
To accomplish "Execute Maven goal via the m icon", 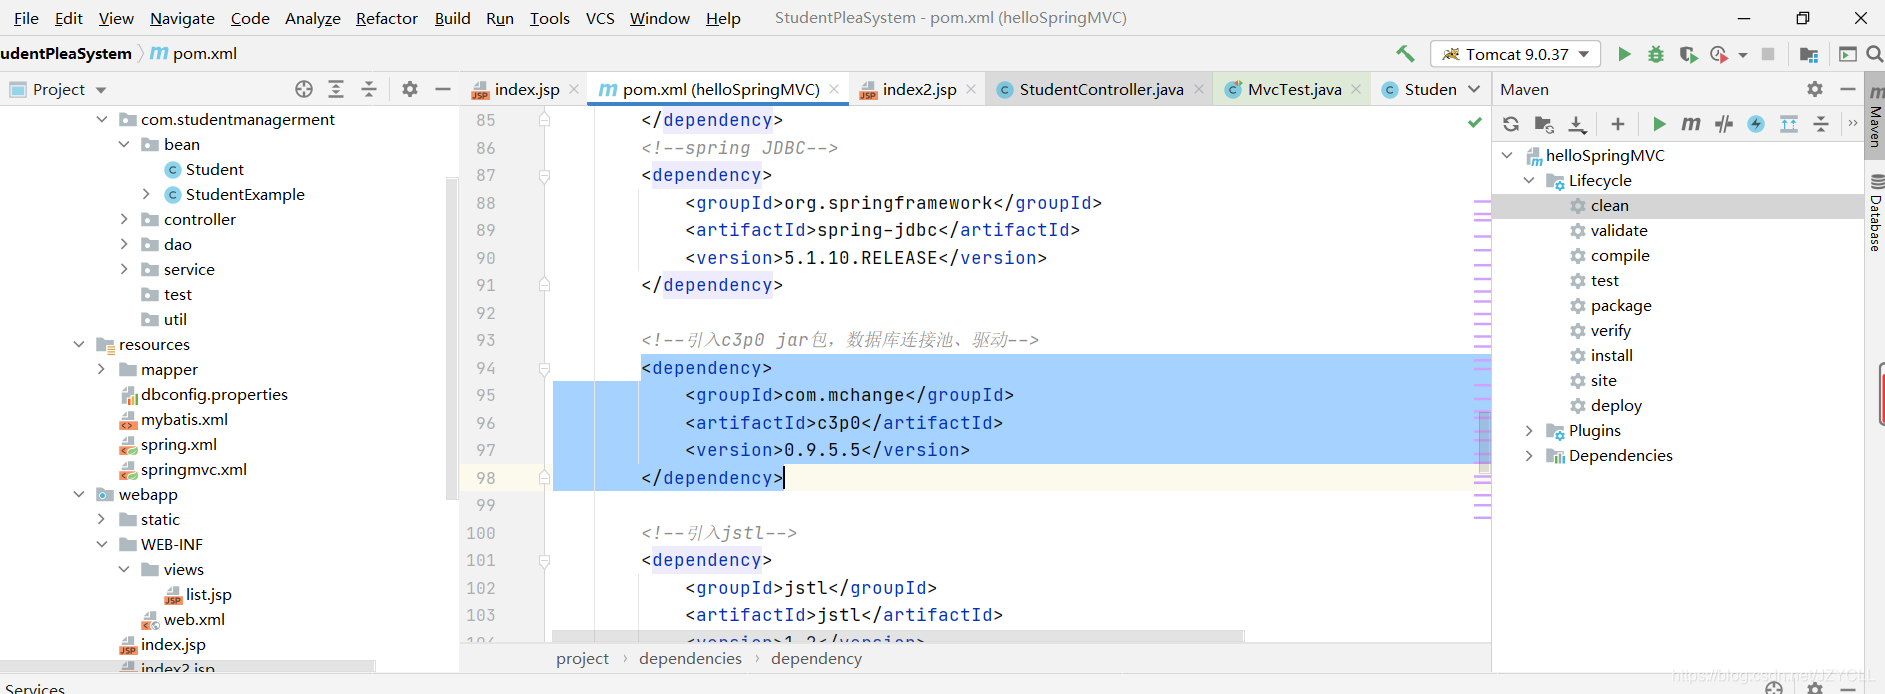I will [x=1691, y=124].
